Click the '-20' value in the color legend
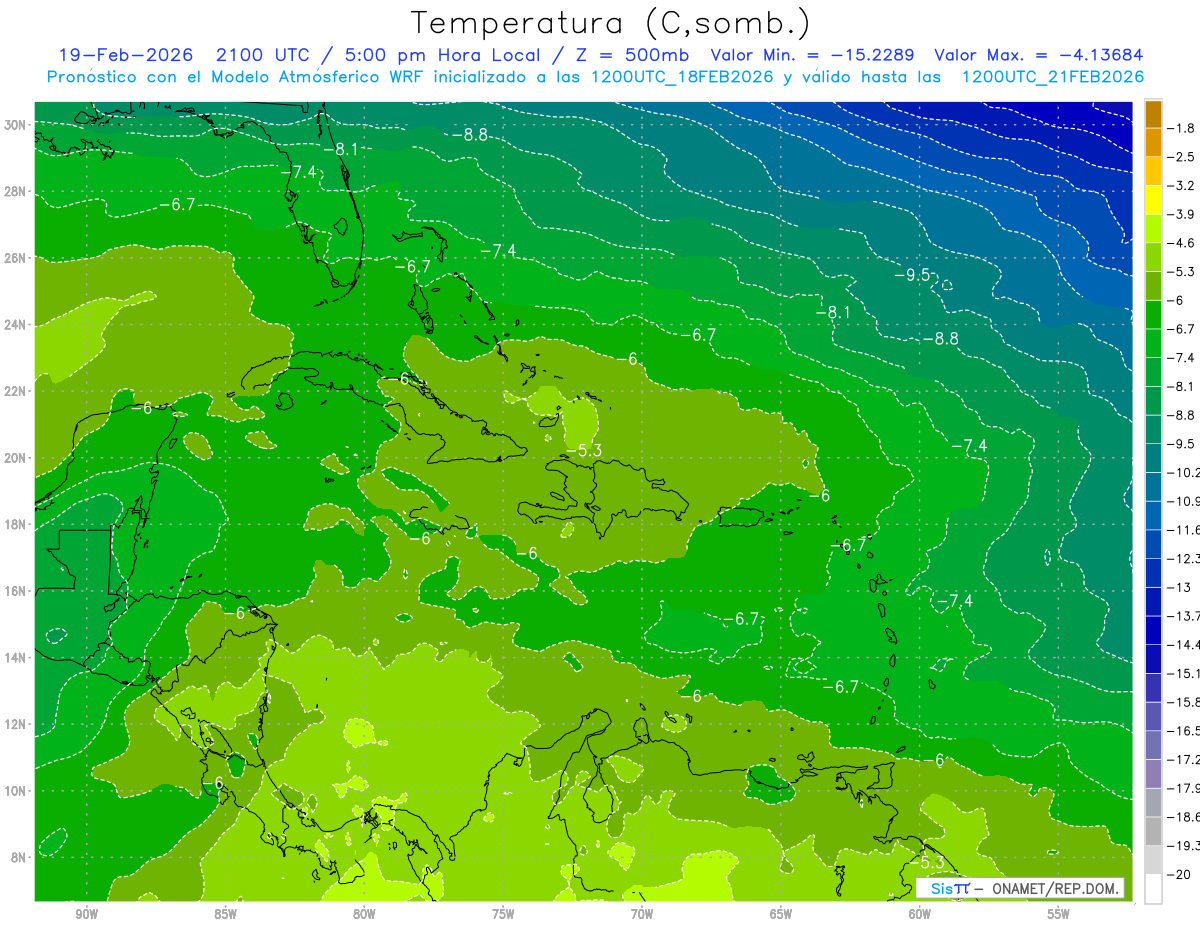The height and width of the screenshot is (927, 1200). (x=1177, y=874)
